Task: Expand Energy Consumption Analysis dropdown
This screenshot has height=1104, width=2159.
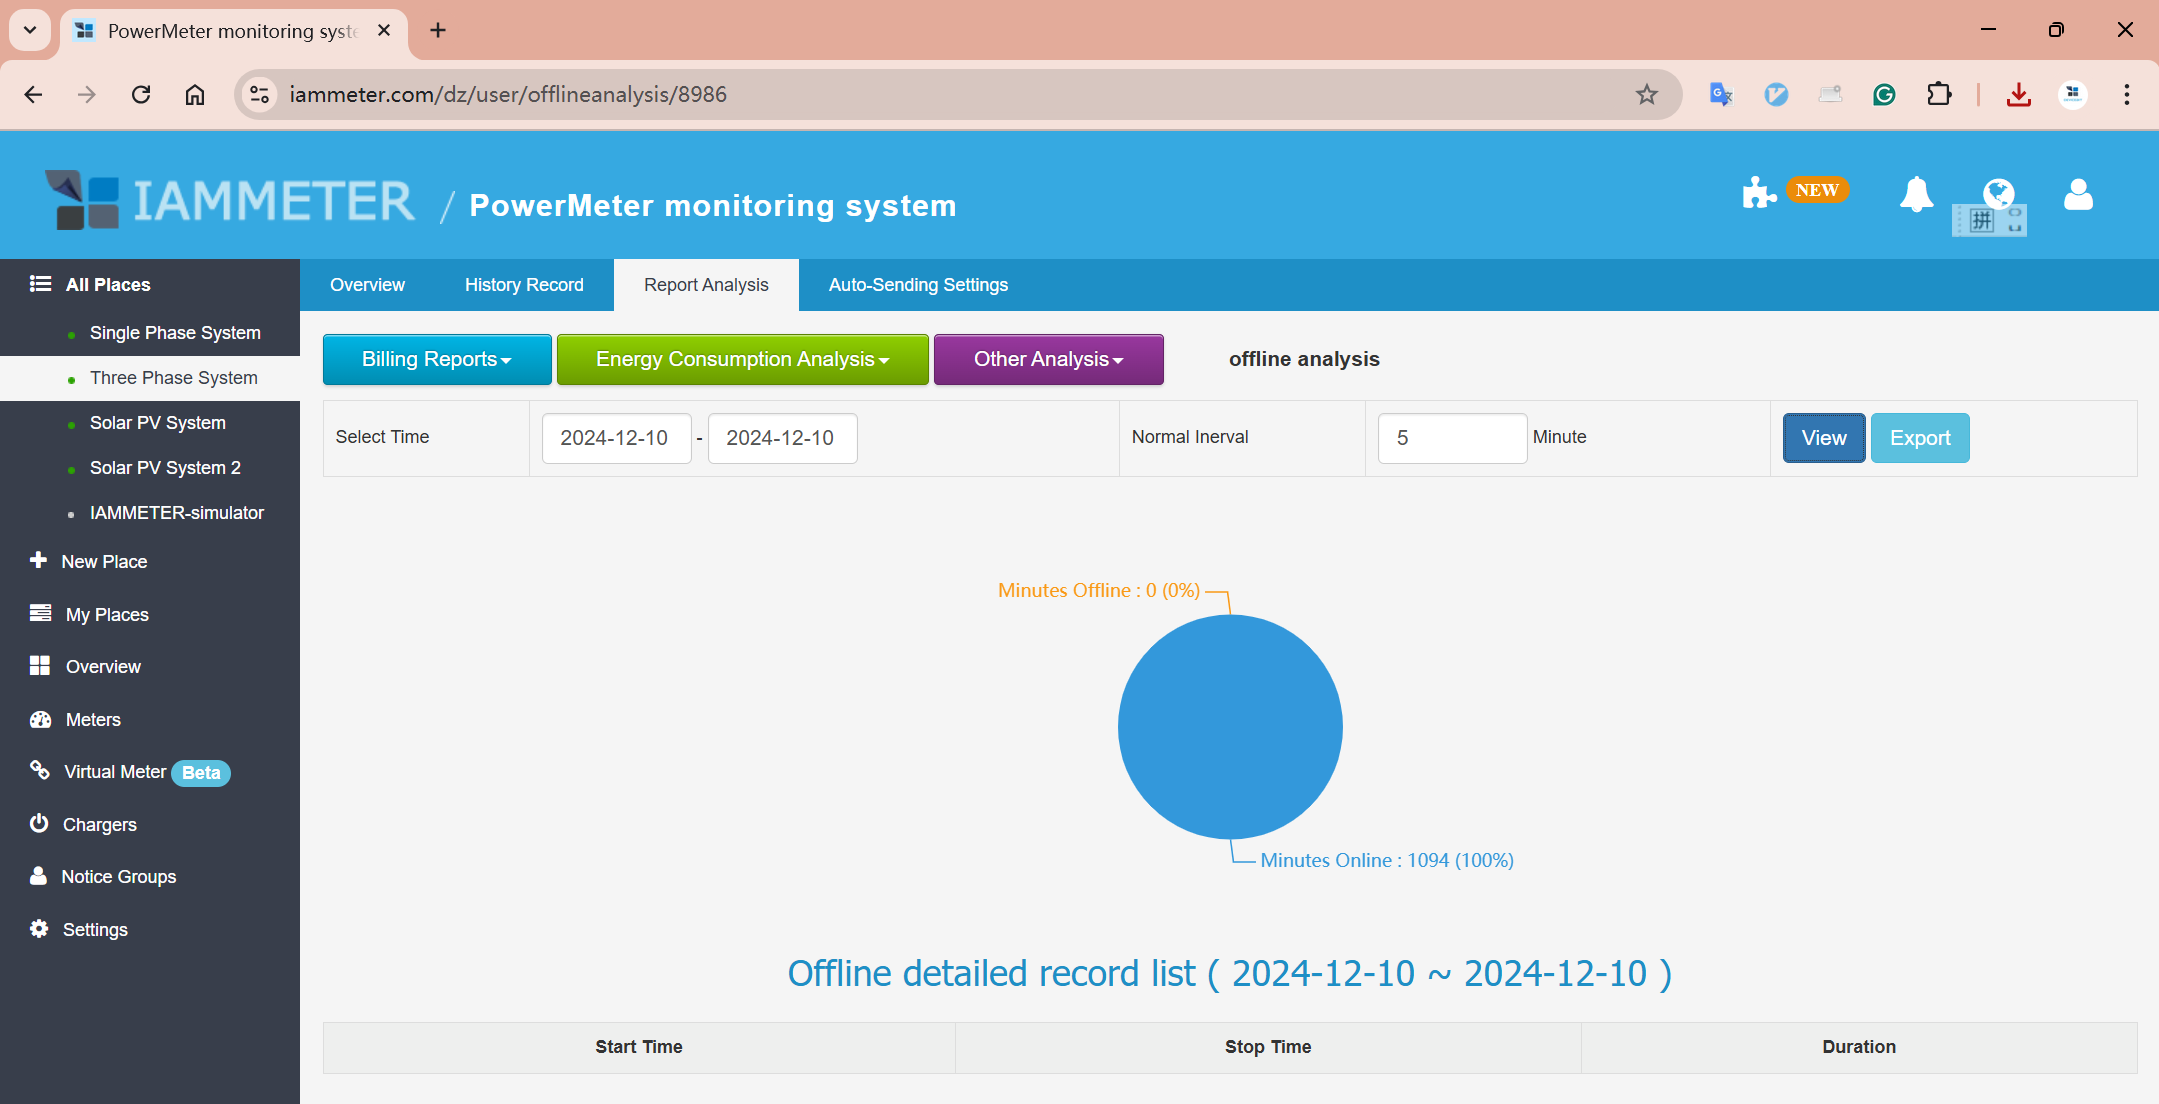Action: (743, 359)
